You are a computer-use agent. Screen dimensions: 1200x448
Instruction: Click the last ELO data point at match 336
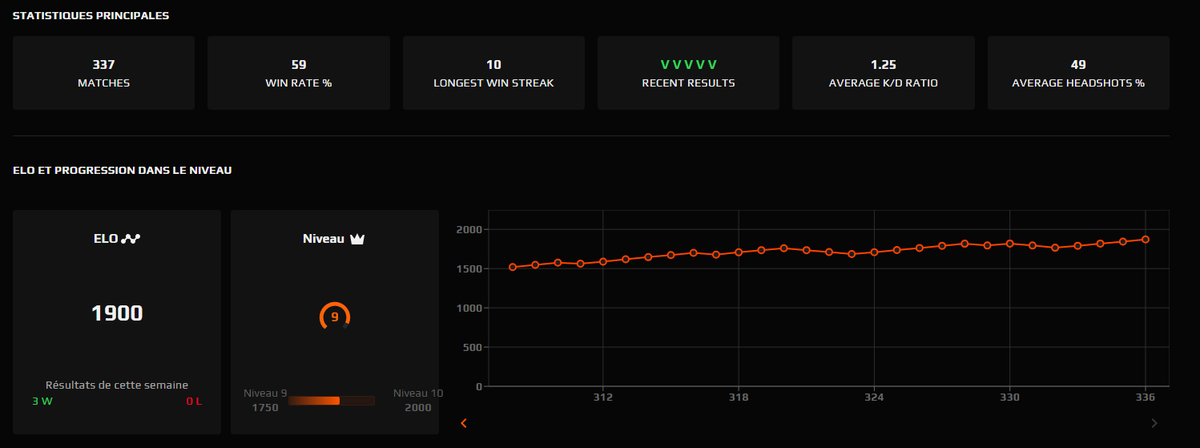[1146, 239]
